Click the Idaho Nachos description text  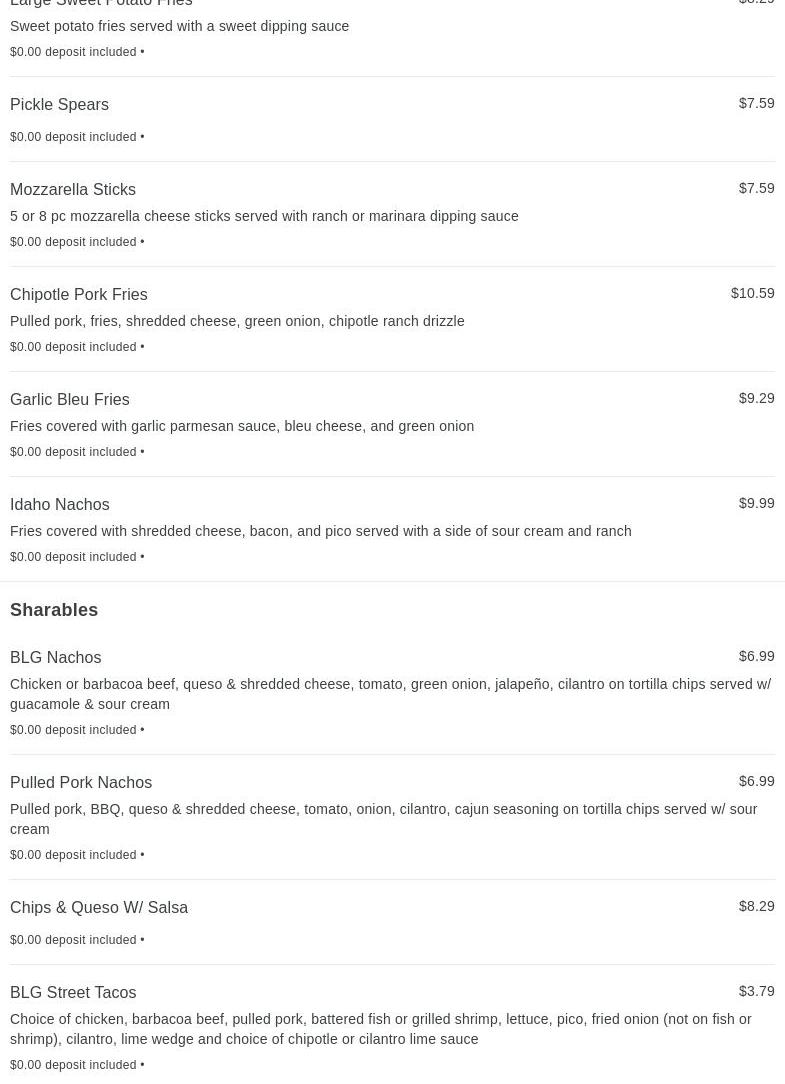pyautogui.click(x=321, y=532)
